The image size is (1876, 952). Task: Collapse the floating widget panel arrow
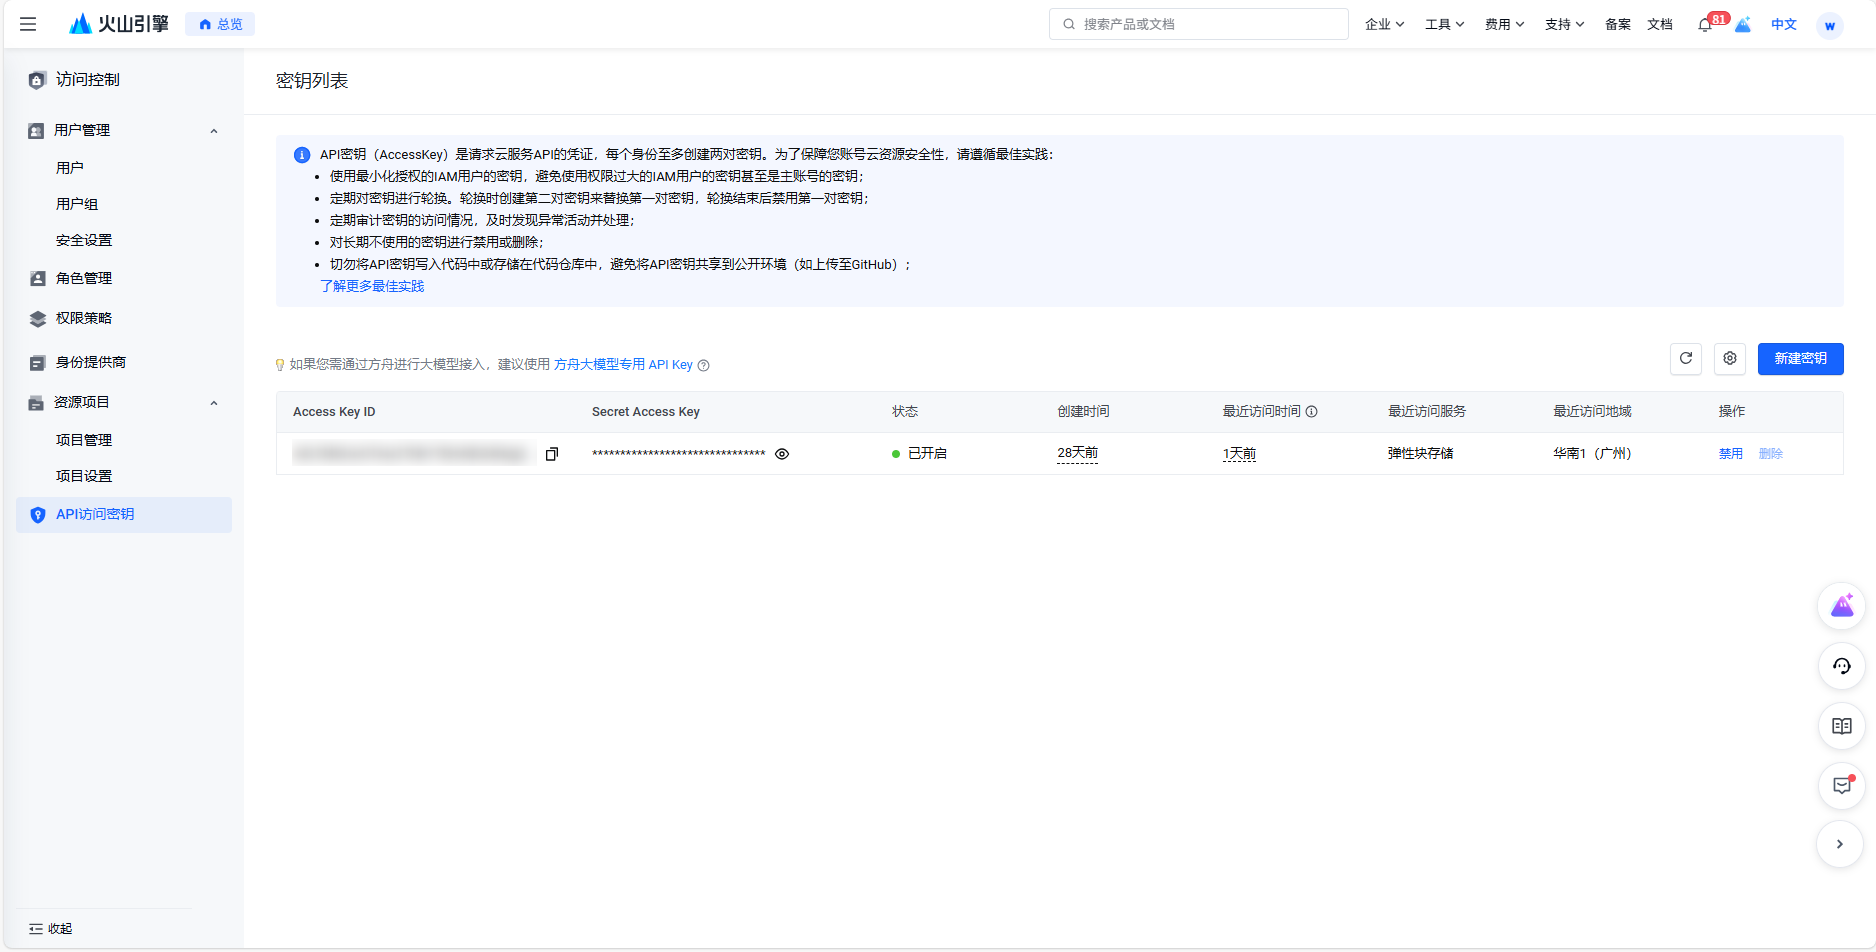tap(1839, 845)
